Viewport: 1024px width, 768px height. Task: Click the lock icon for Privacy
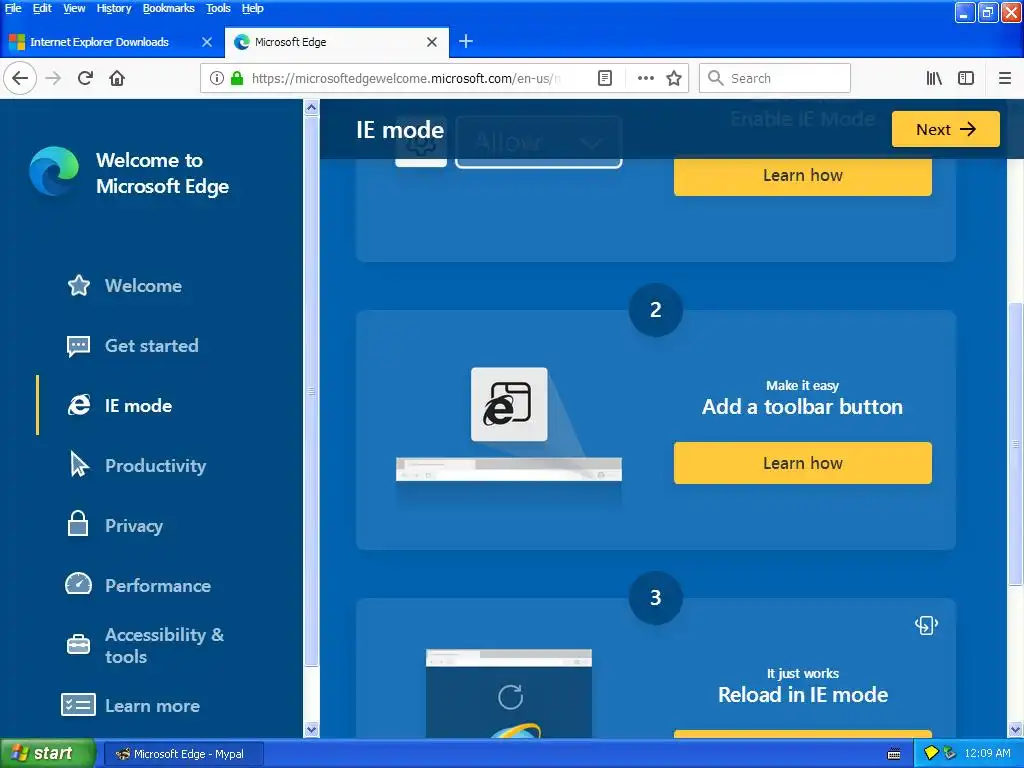coord(78,524)
